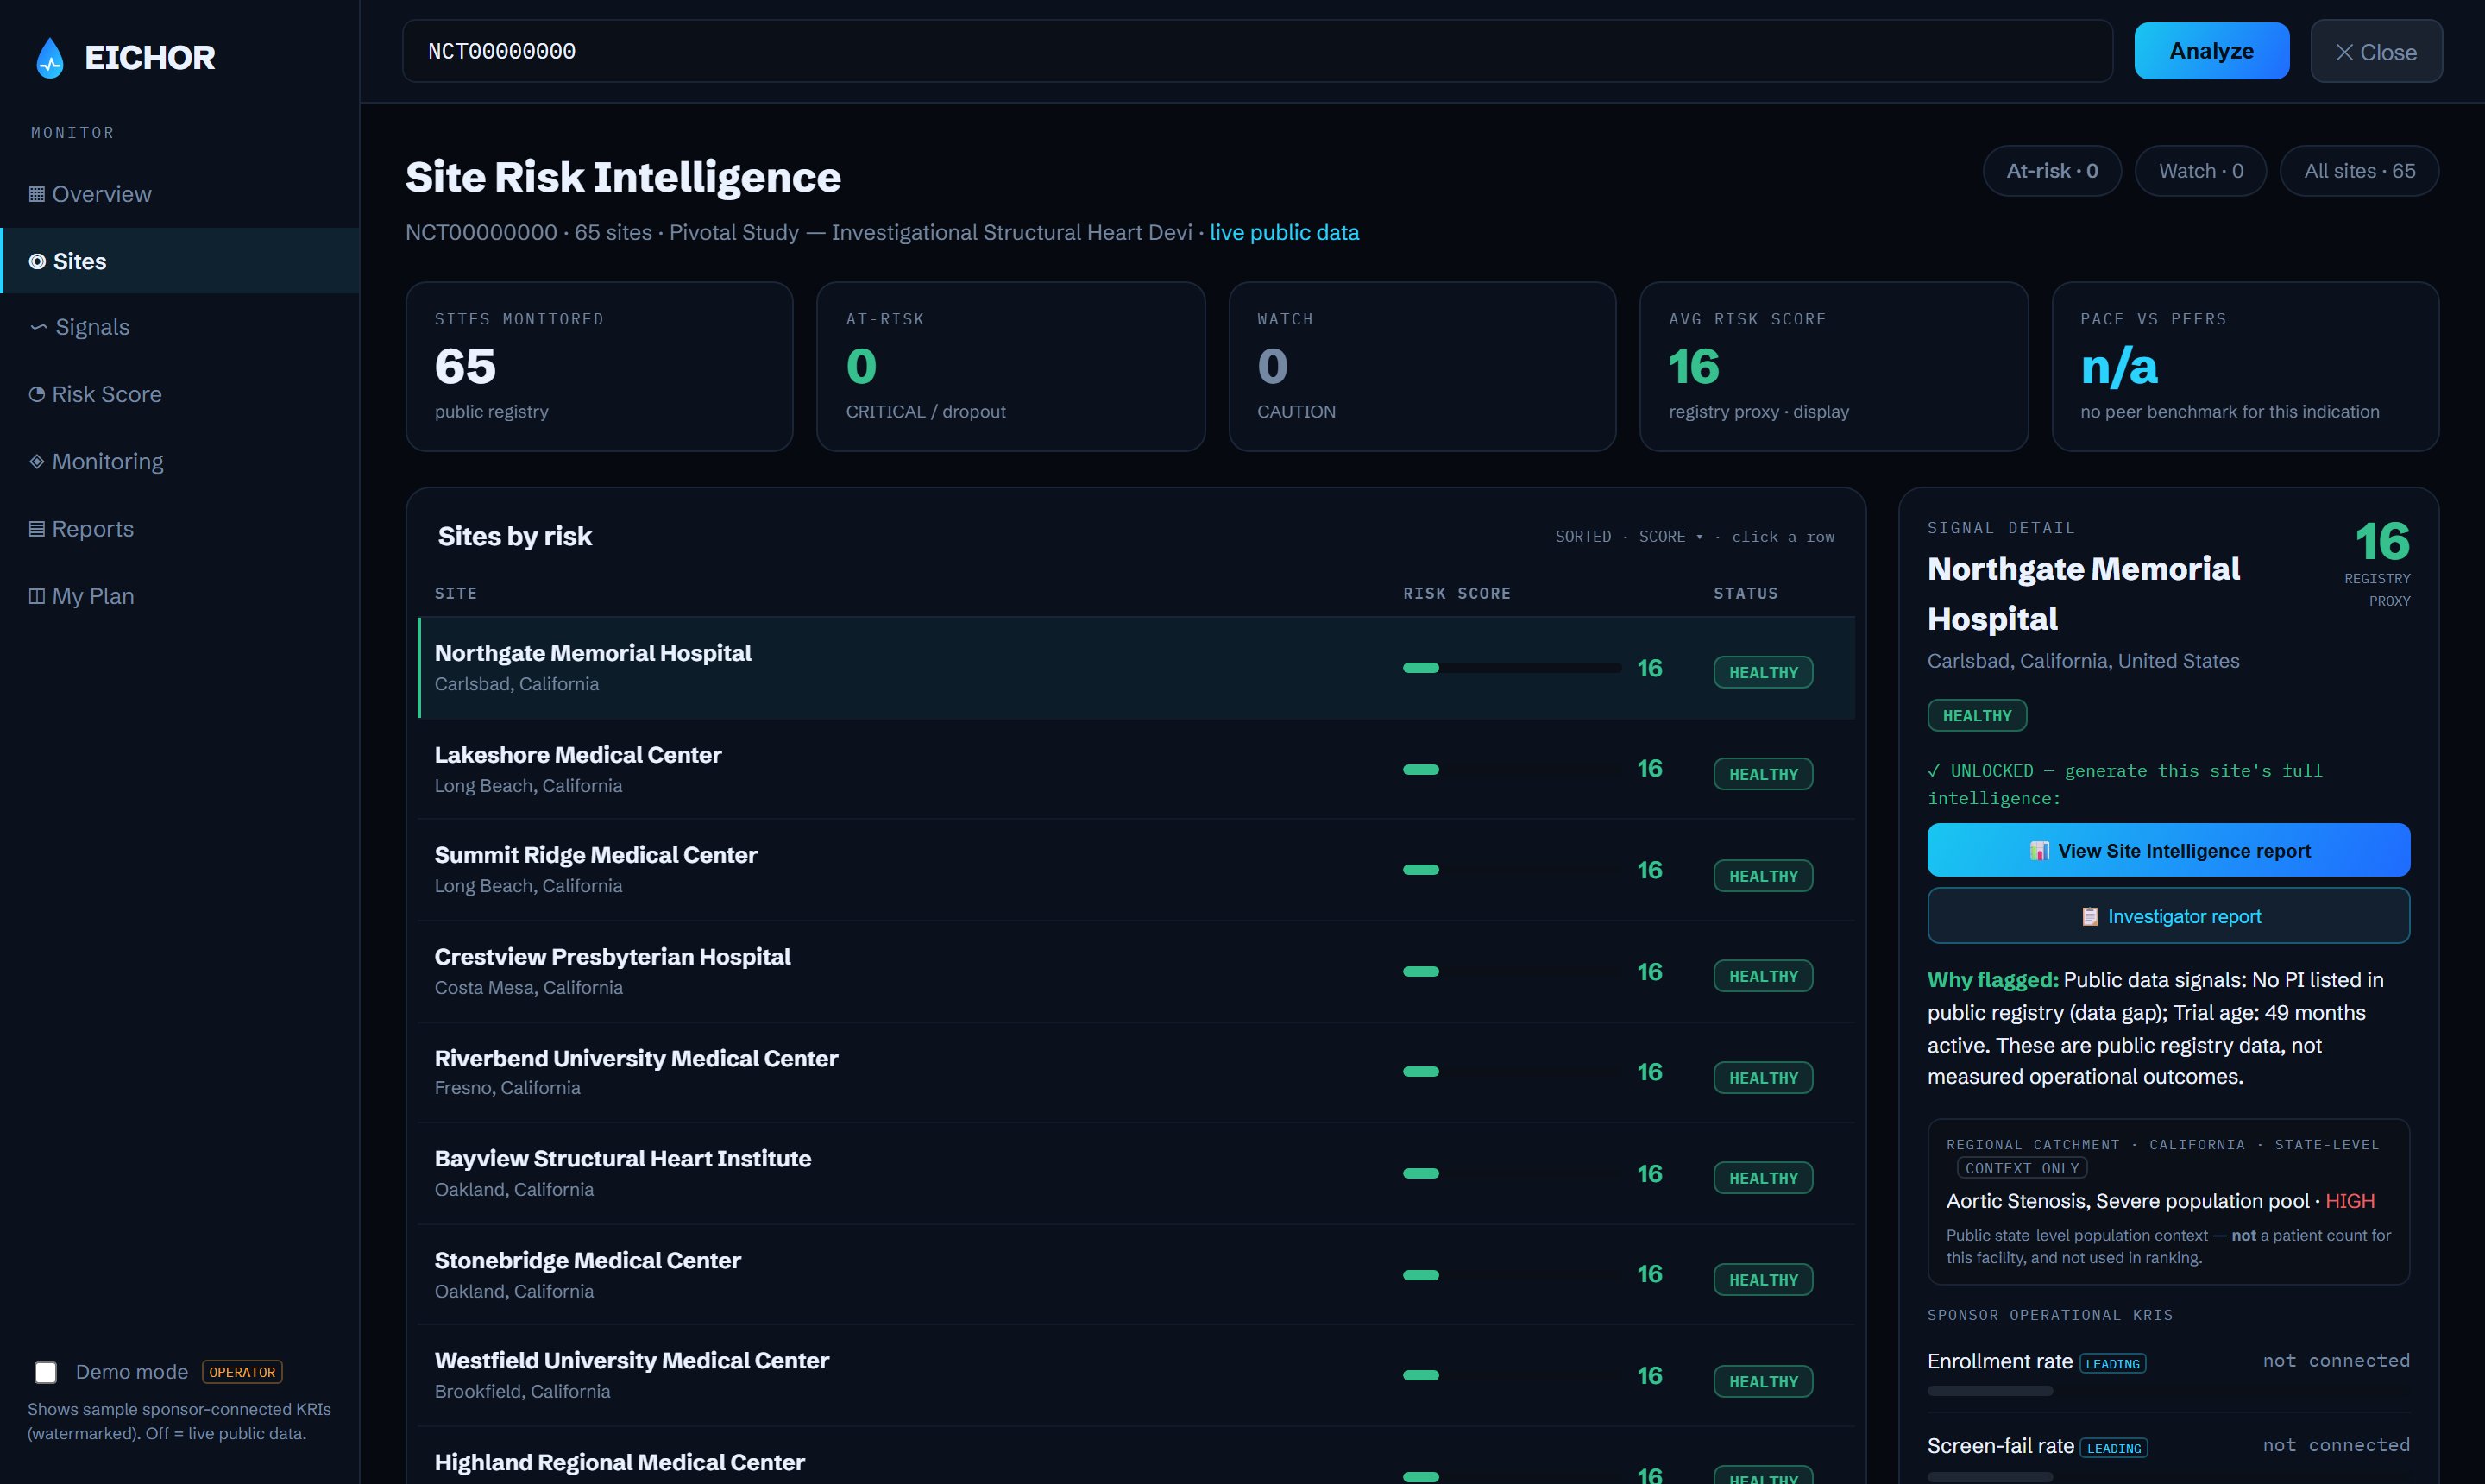Click the WATCH 0 card
The image size is (2485, 1484).
(1422, 366)
